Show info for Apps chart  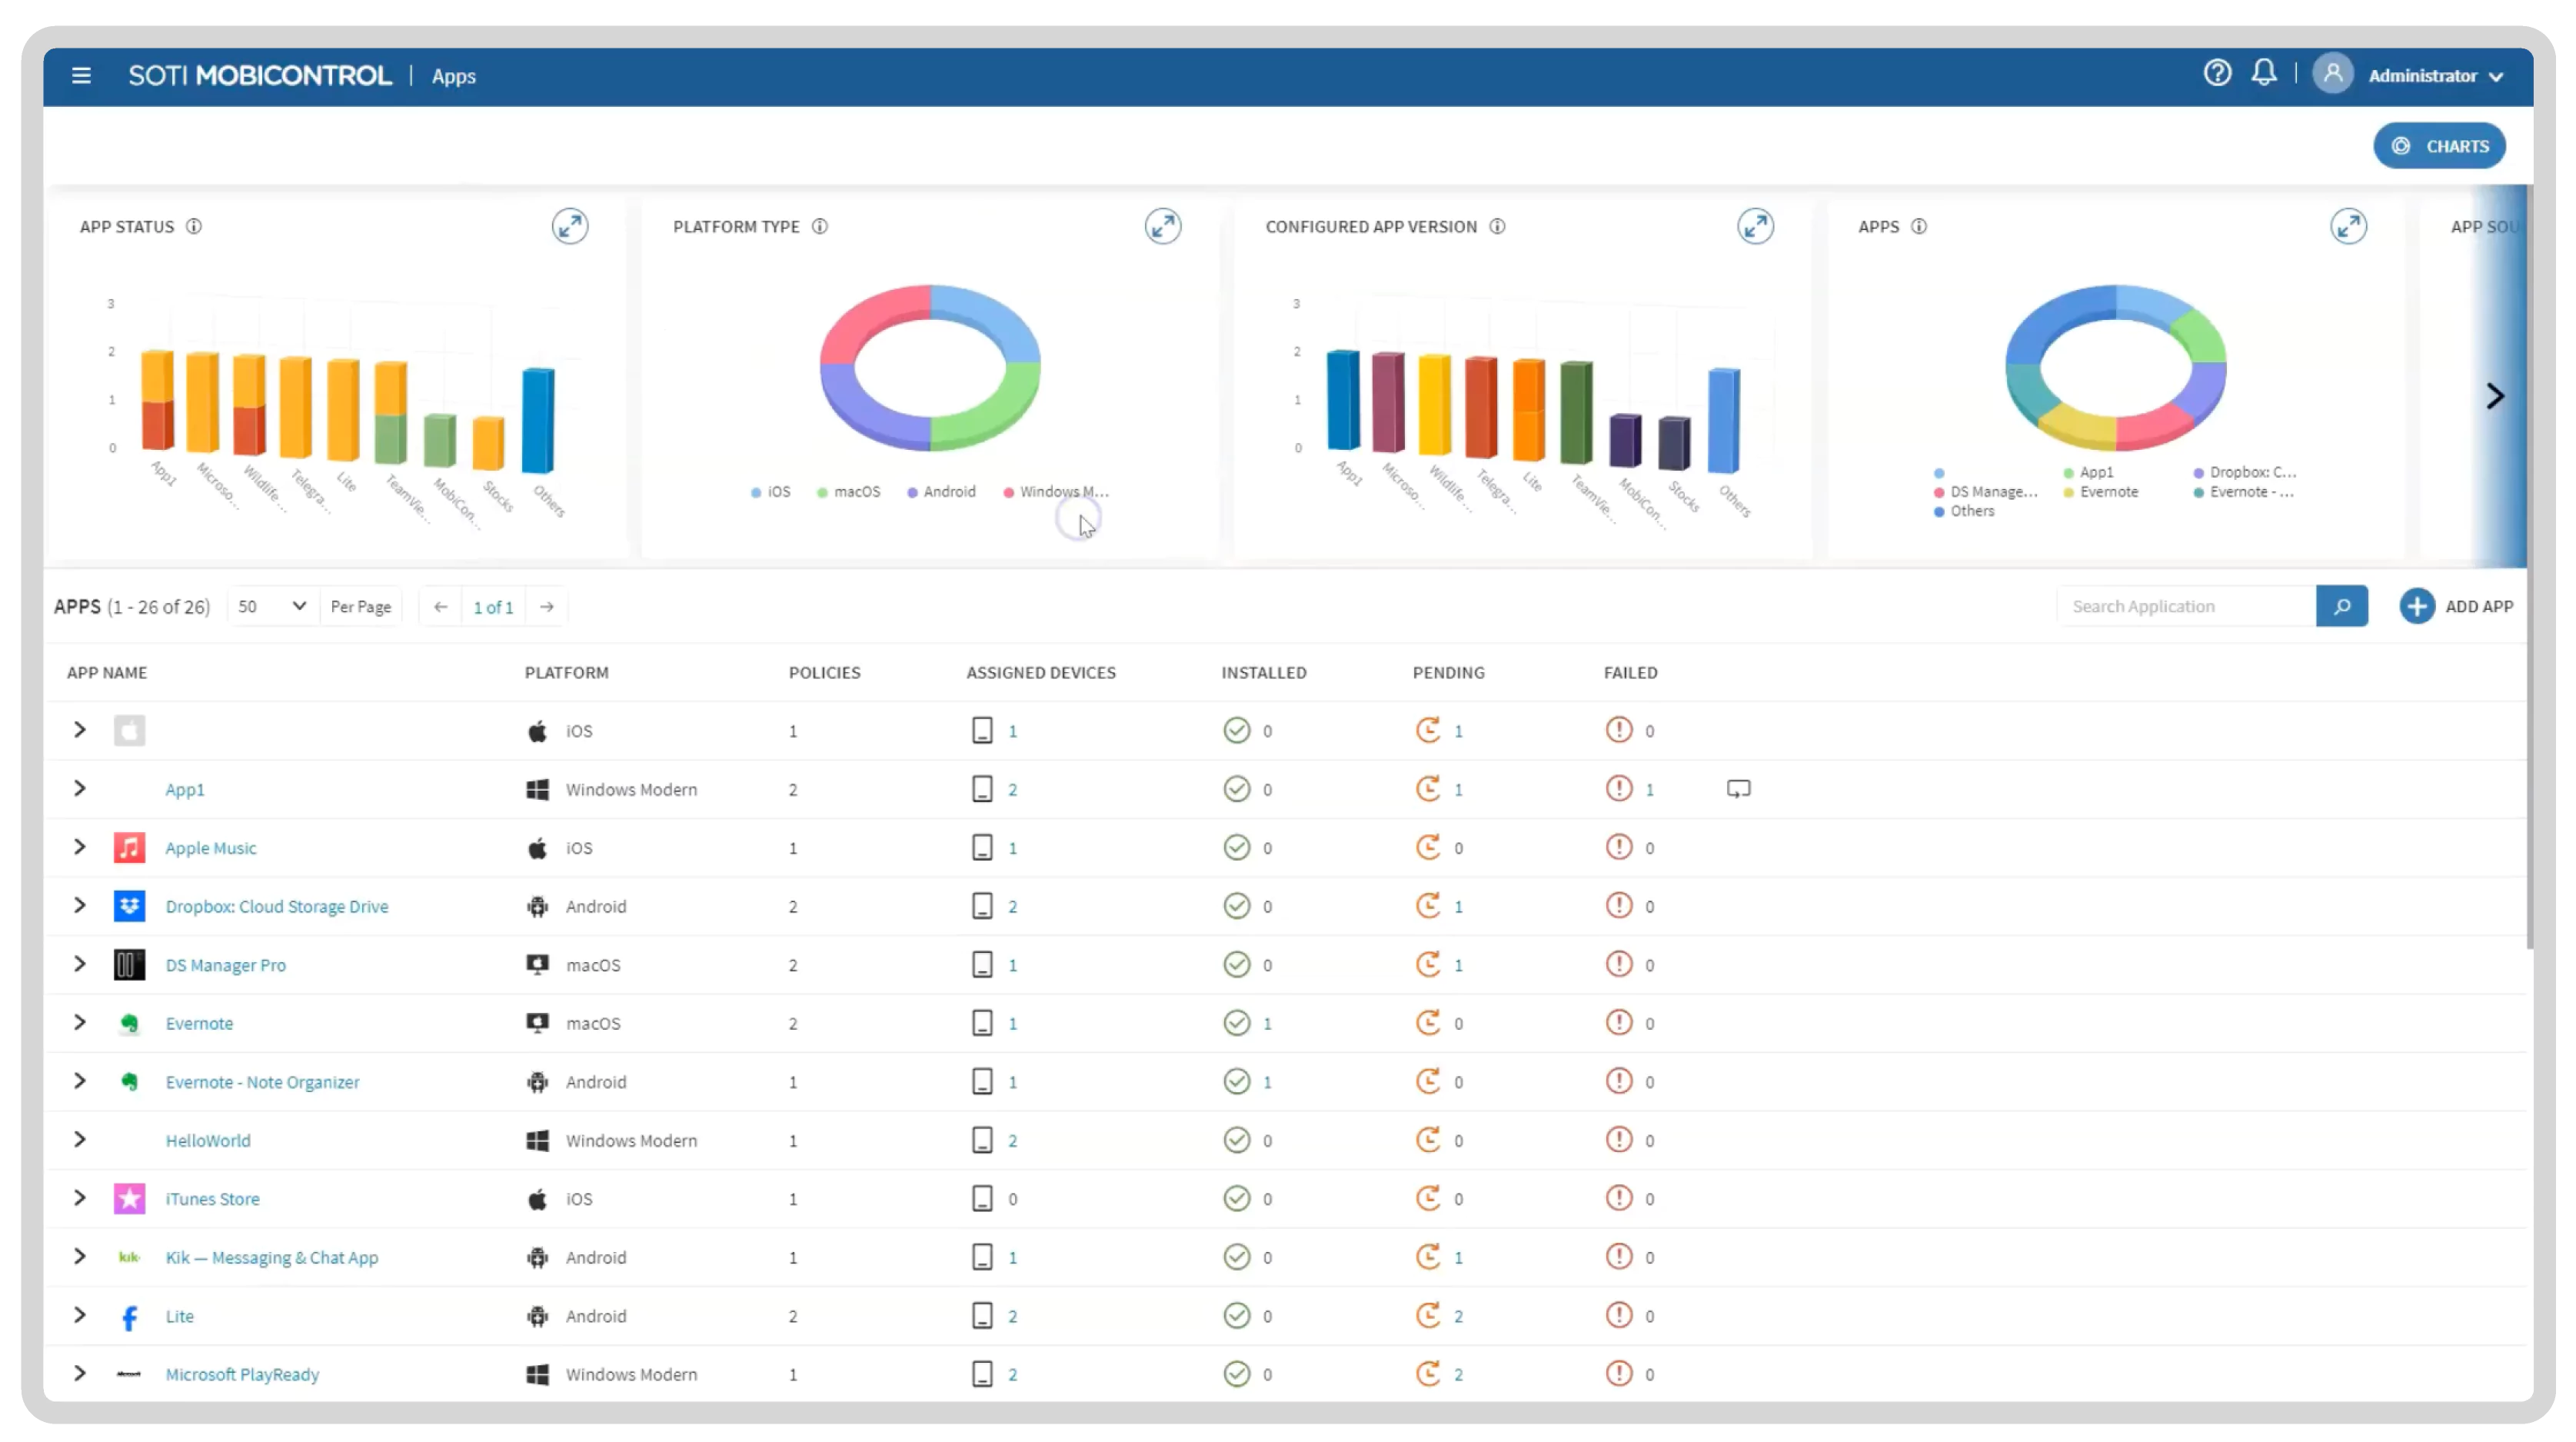pos(1919,227)
